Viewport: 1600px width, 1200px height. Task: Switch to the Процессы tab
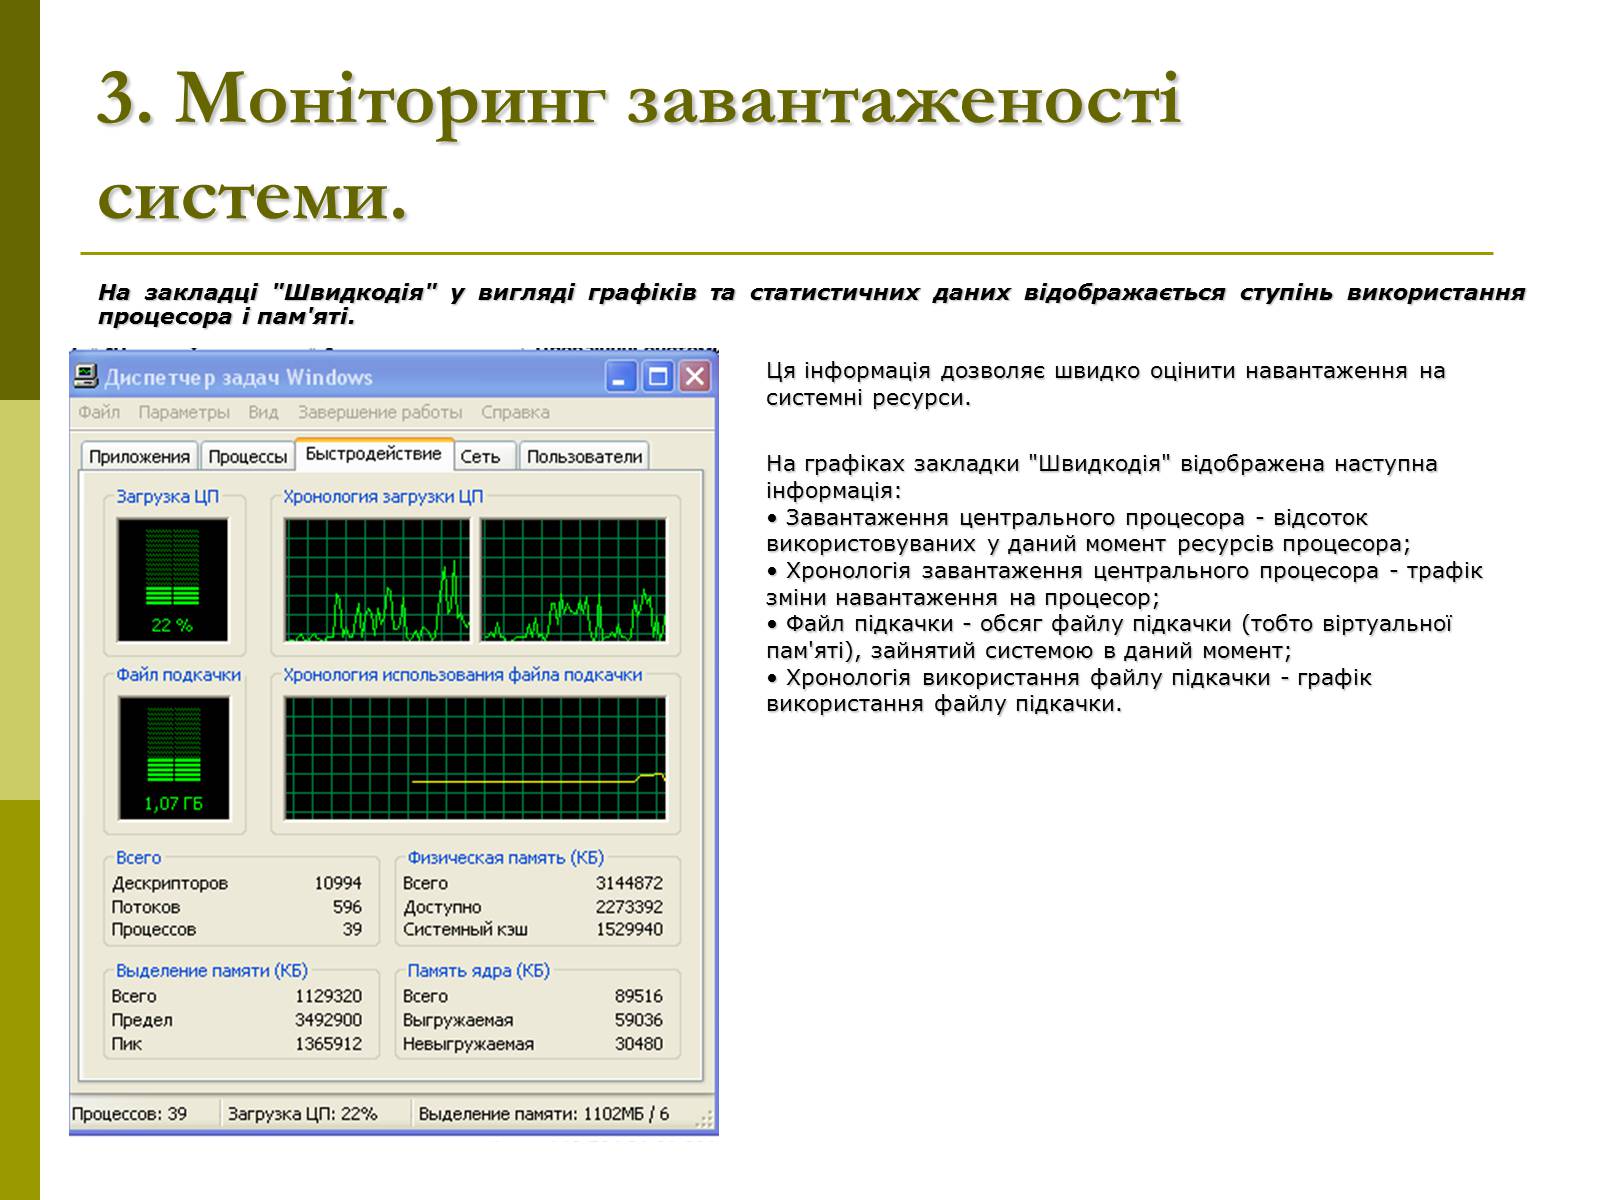coord(247,457)
